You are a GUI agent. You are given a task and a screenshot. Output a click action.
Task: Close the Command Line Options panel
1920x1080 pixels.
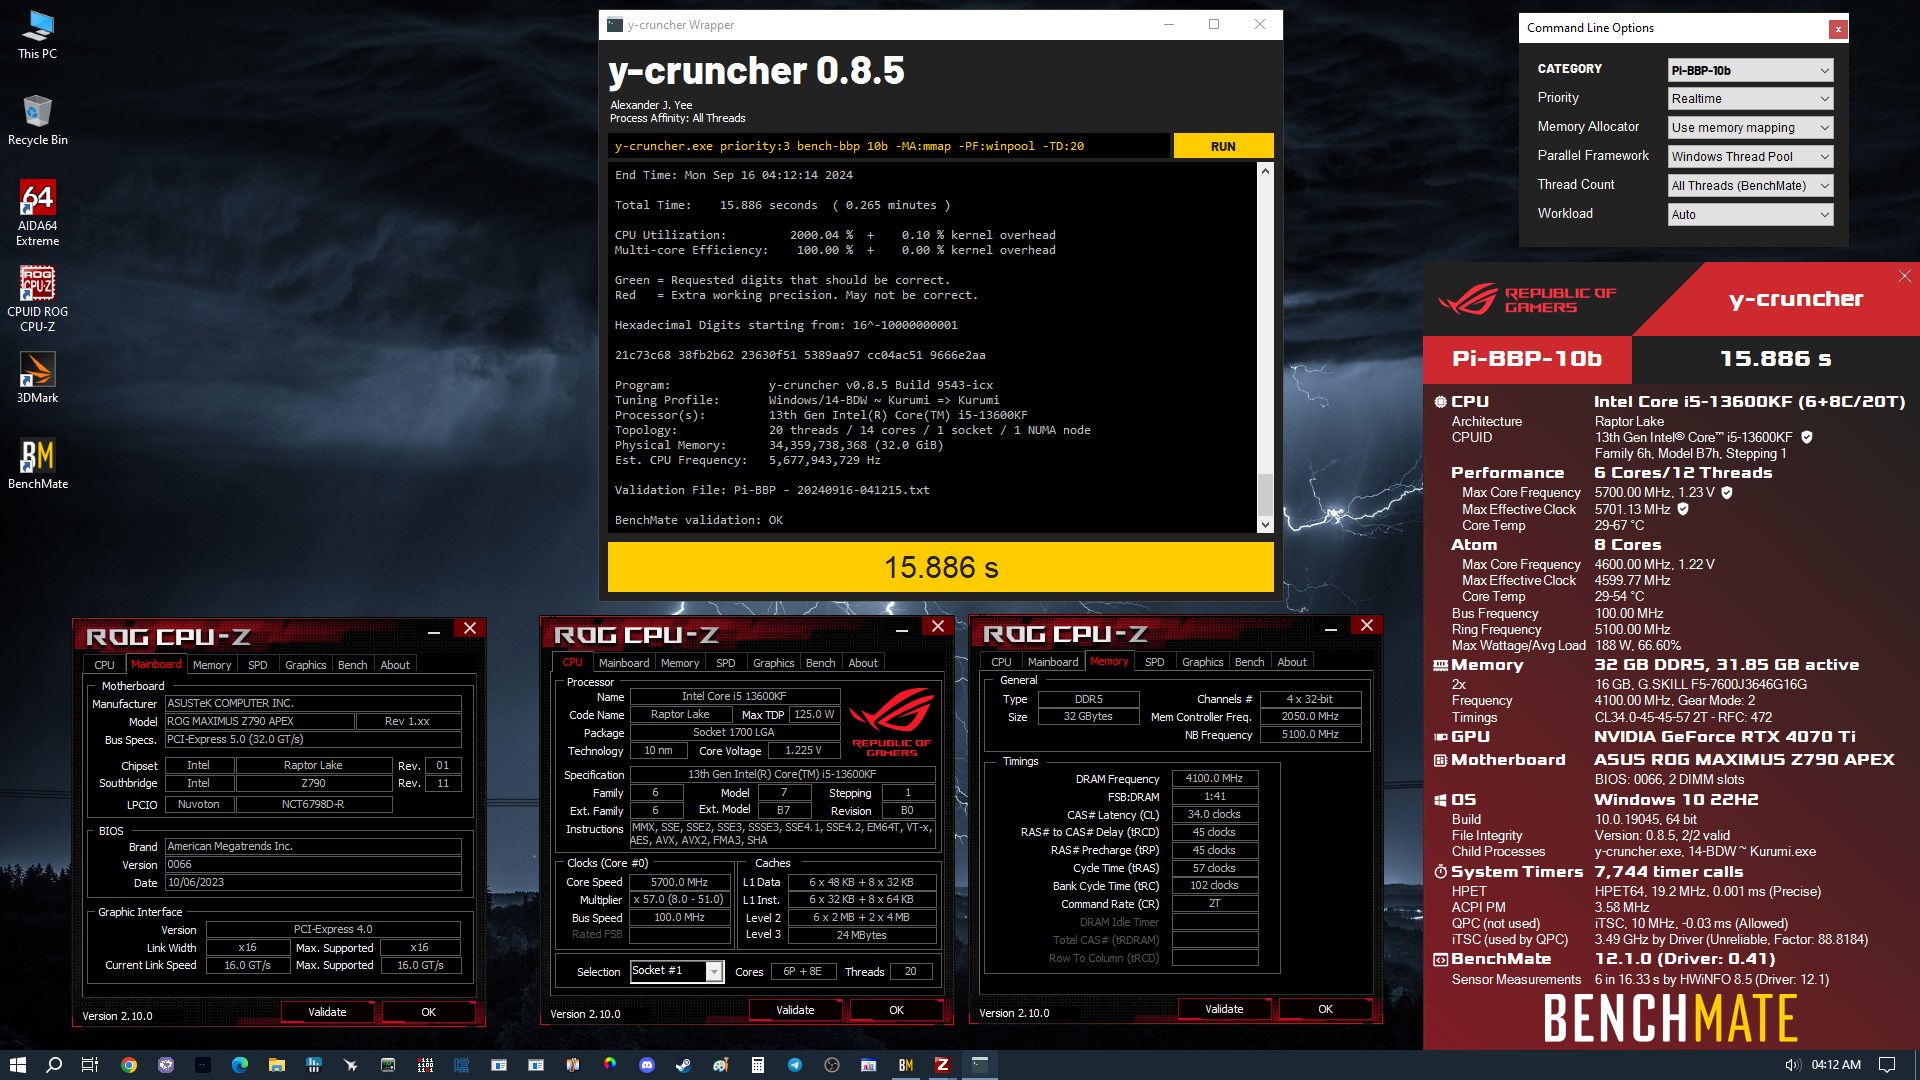pos(1838,29)
